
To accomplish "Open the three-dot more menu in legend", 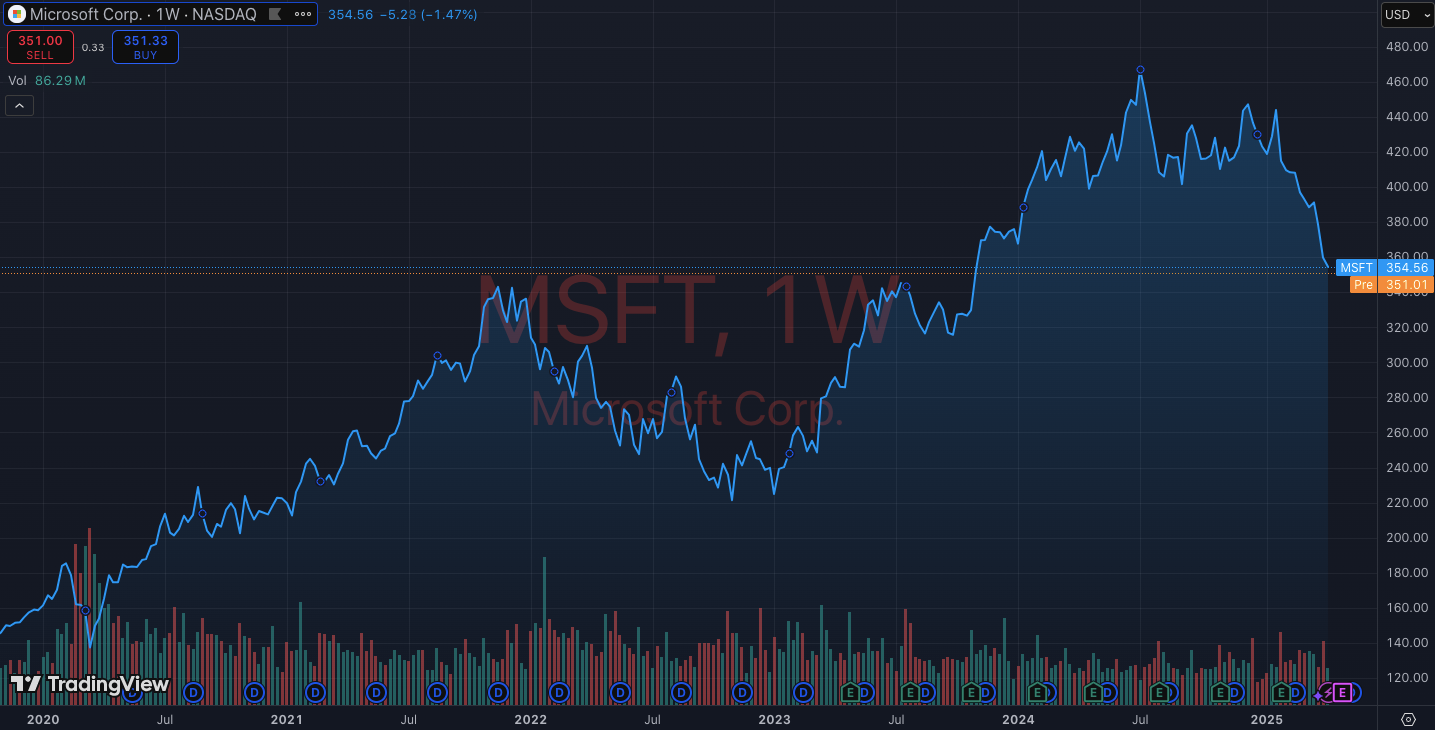I will tap(303, 14).
